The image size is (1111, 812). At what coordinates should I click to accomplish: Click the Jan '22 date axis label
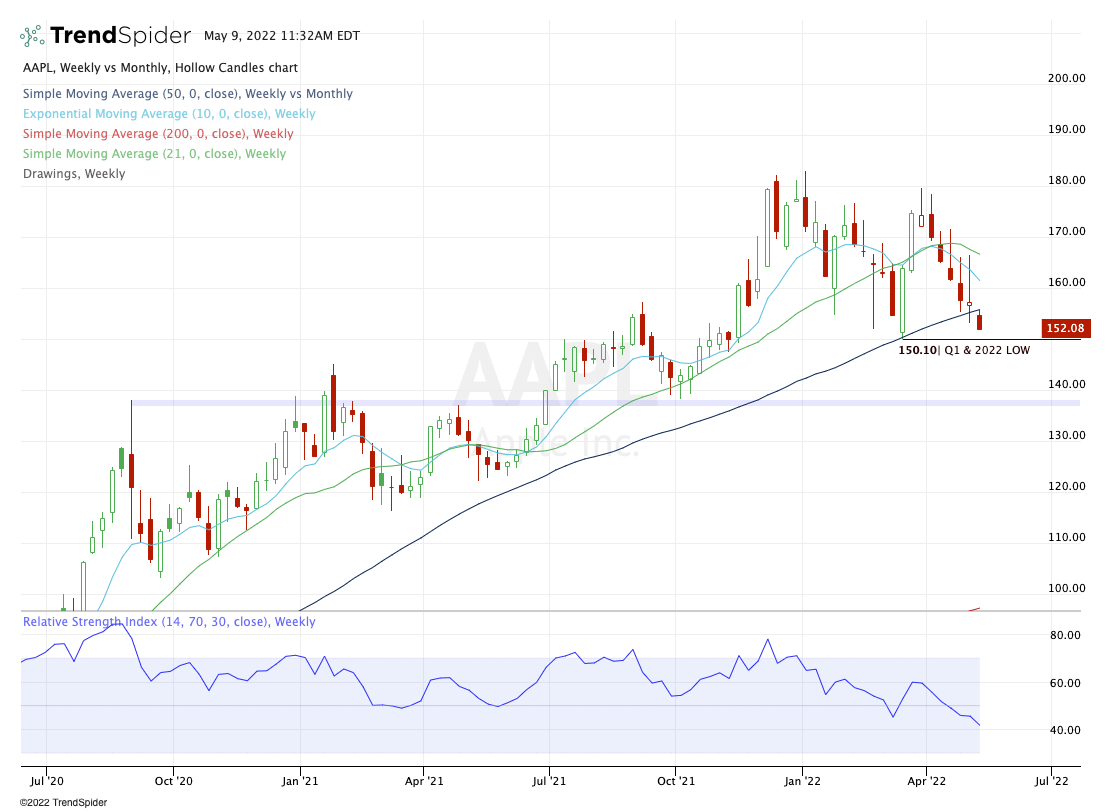802,781
